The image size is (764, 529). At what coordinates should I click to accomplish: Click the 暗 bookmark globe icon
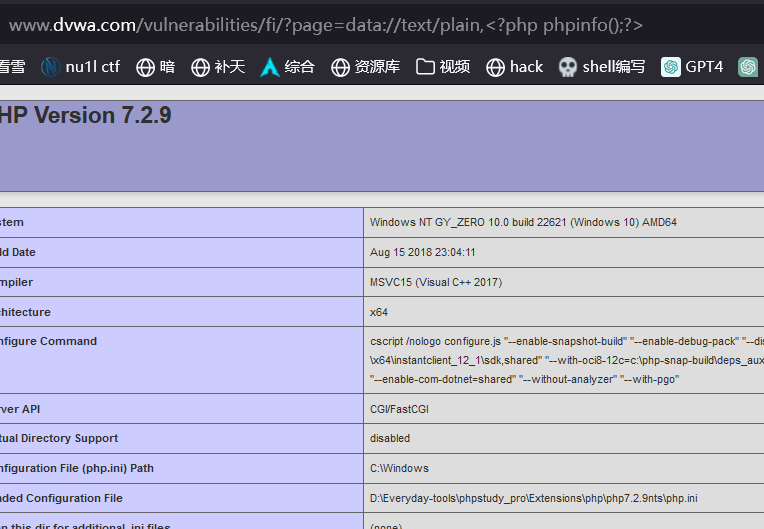(146, 67)
